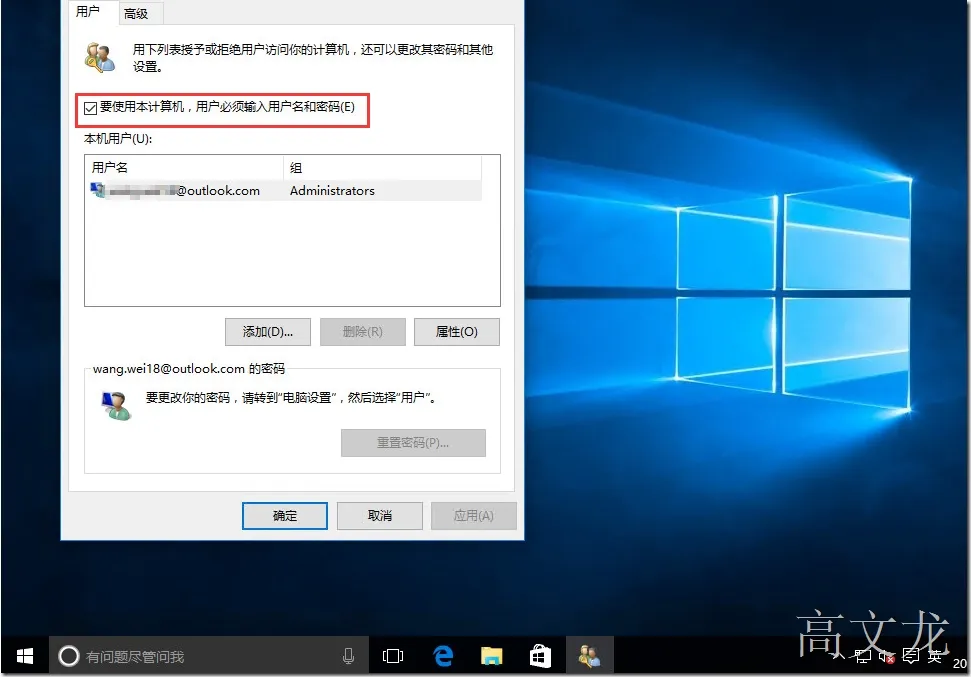971x677 pixels.
Task: Select the @outlook.com user row
Action: coord(285,190)
